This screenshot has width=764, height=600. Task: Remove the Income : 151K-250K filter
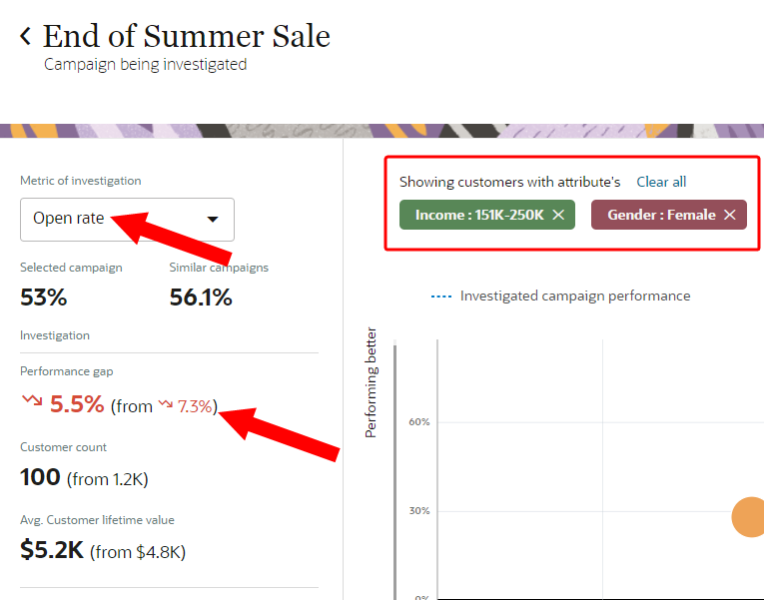[x=558, y=215]
